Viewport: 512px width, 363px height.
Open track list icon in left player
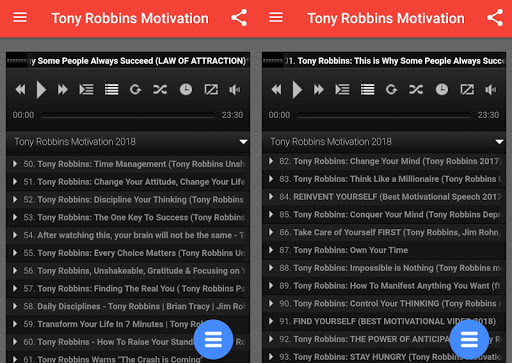111,89
